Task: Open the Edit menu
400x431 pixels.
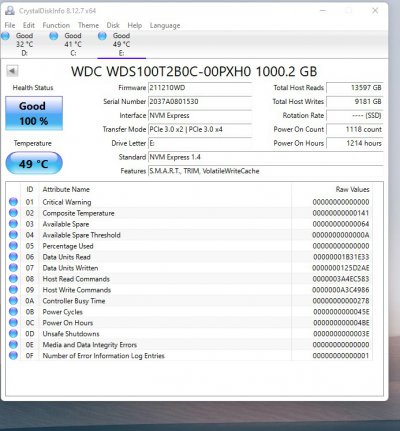Action: point(29,25)
